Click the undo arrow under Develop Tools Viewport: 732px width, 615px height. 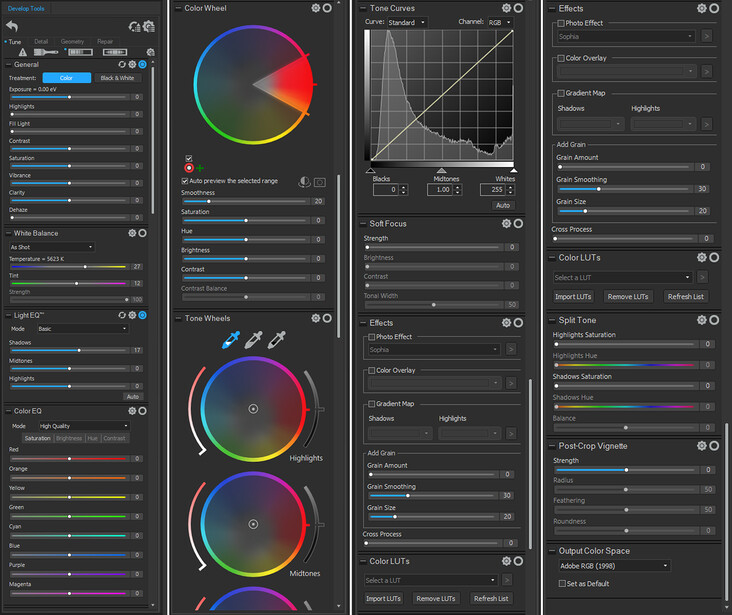(x=12, y=26)
